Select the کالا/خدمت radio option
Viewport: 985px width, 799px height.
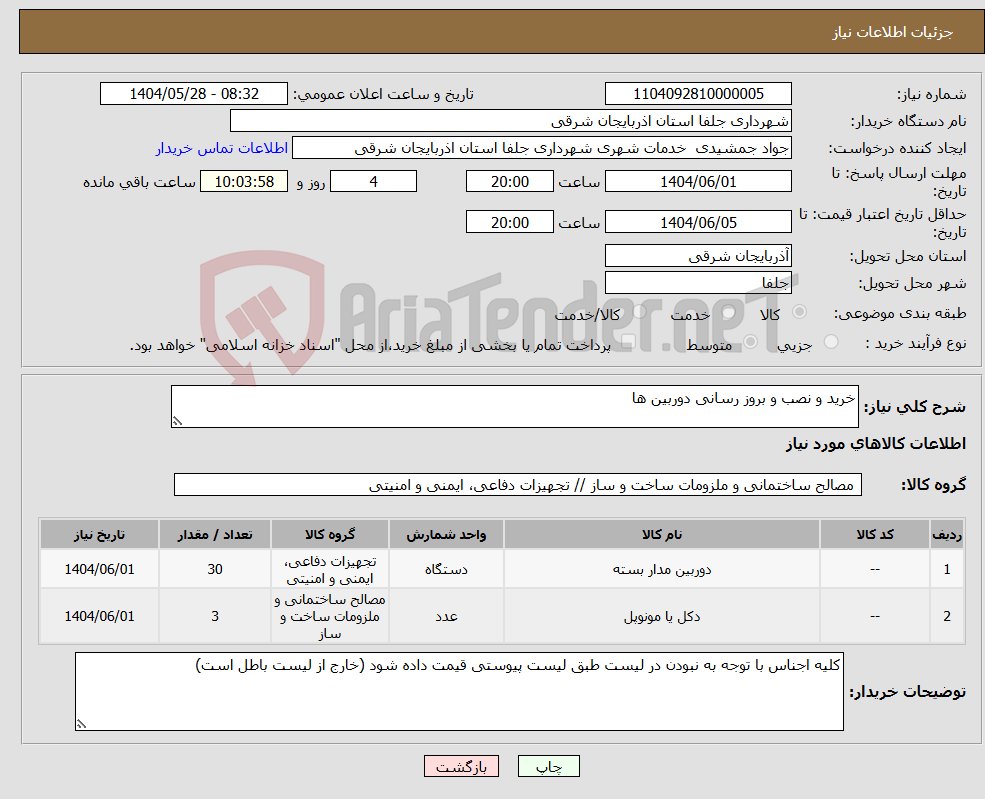pyautogui.click(x=640, y=310)
